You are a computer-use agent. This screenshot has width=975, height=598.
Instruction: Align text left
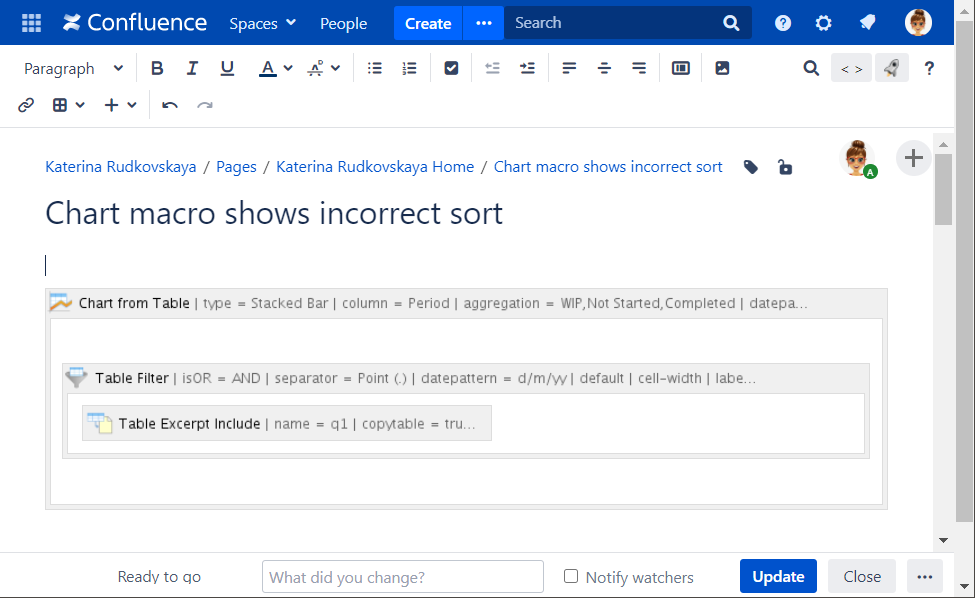(569, 68)
